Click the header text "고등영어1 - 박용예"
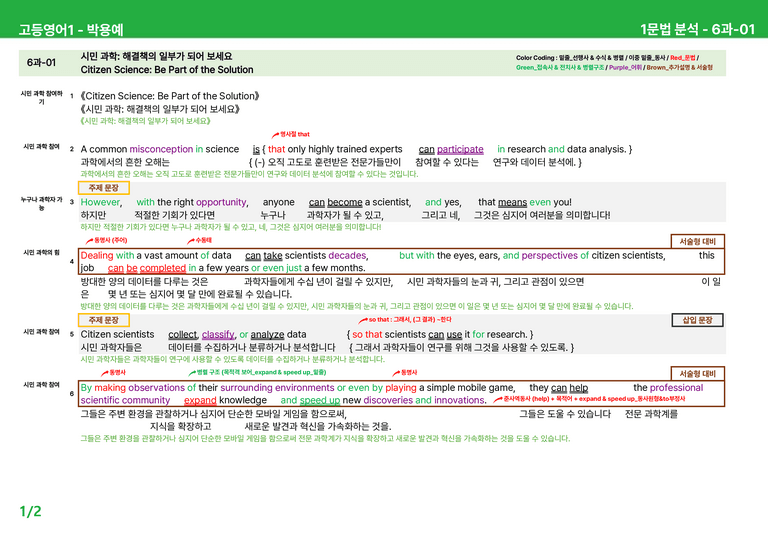The width and height of the screenshot is (768, 543). (71, 29)
